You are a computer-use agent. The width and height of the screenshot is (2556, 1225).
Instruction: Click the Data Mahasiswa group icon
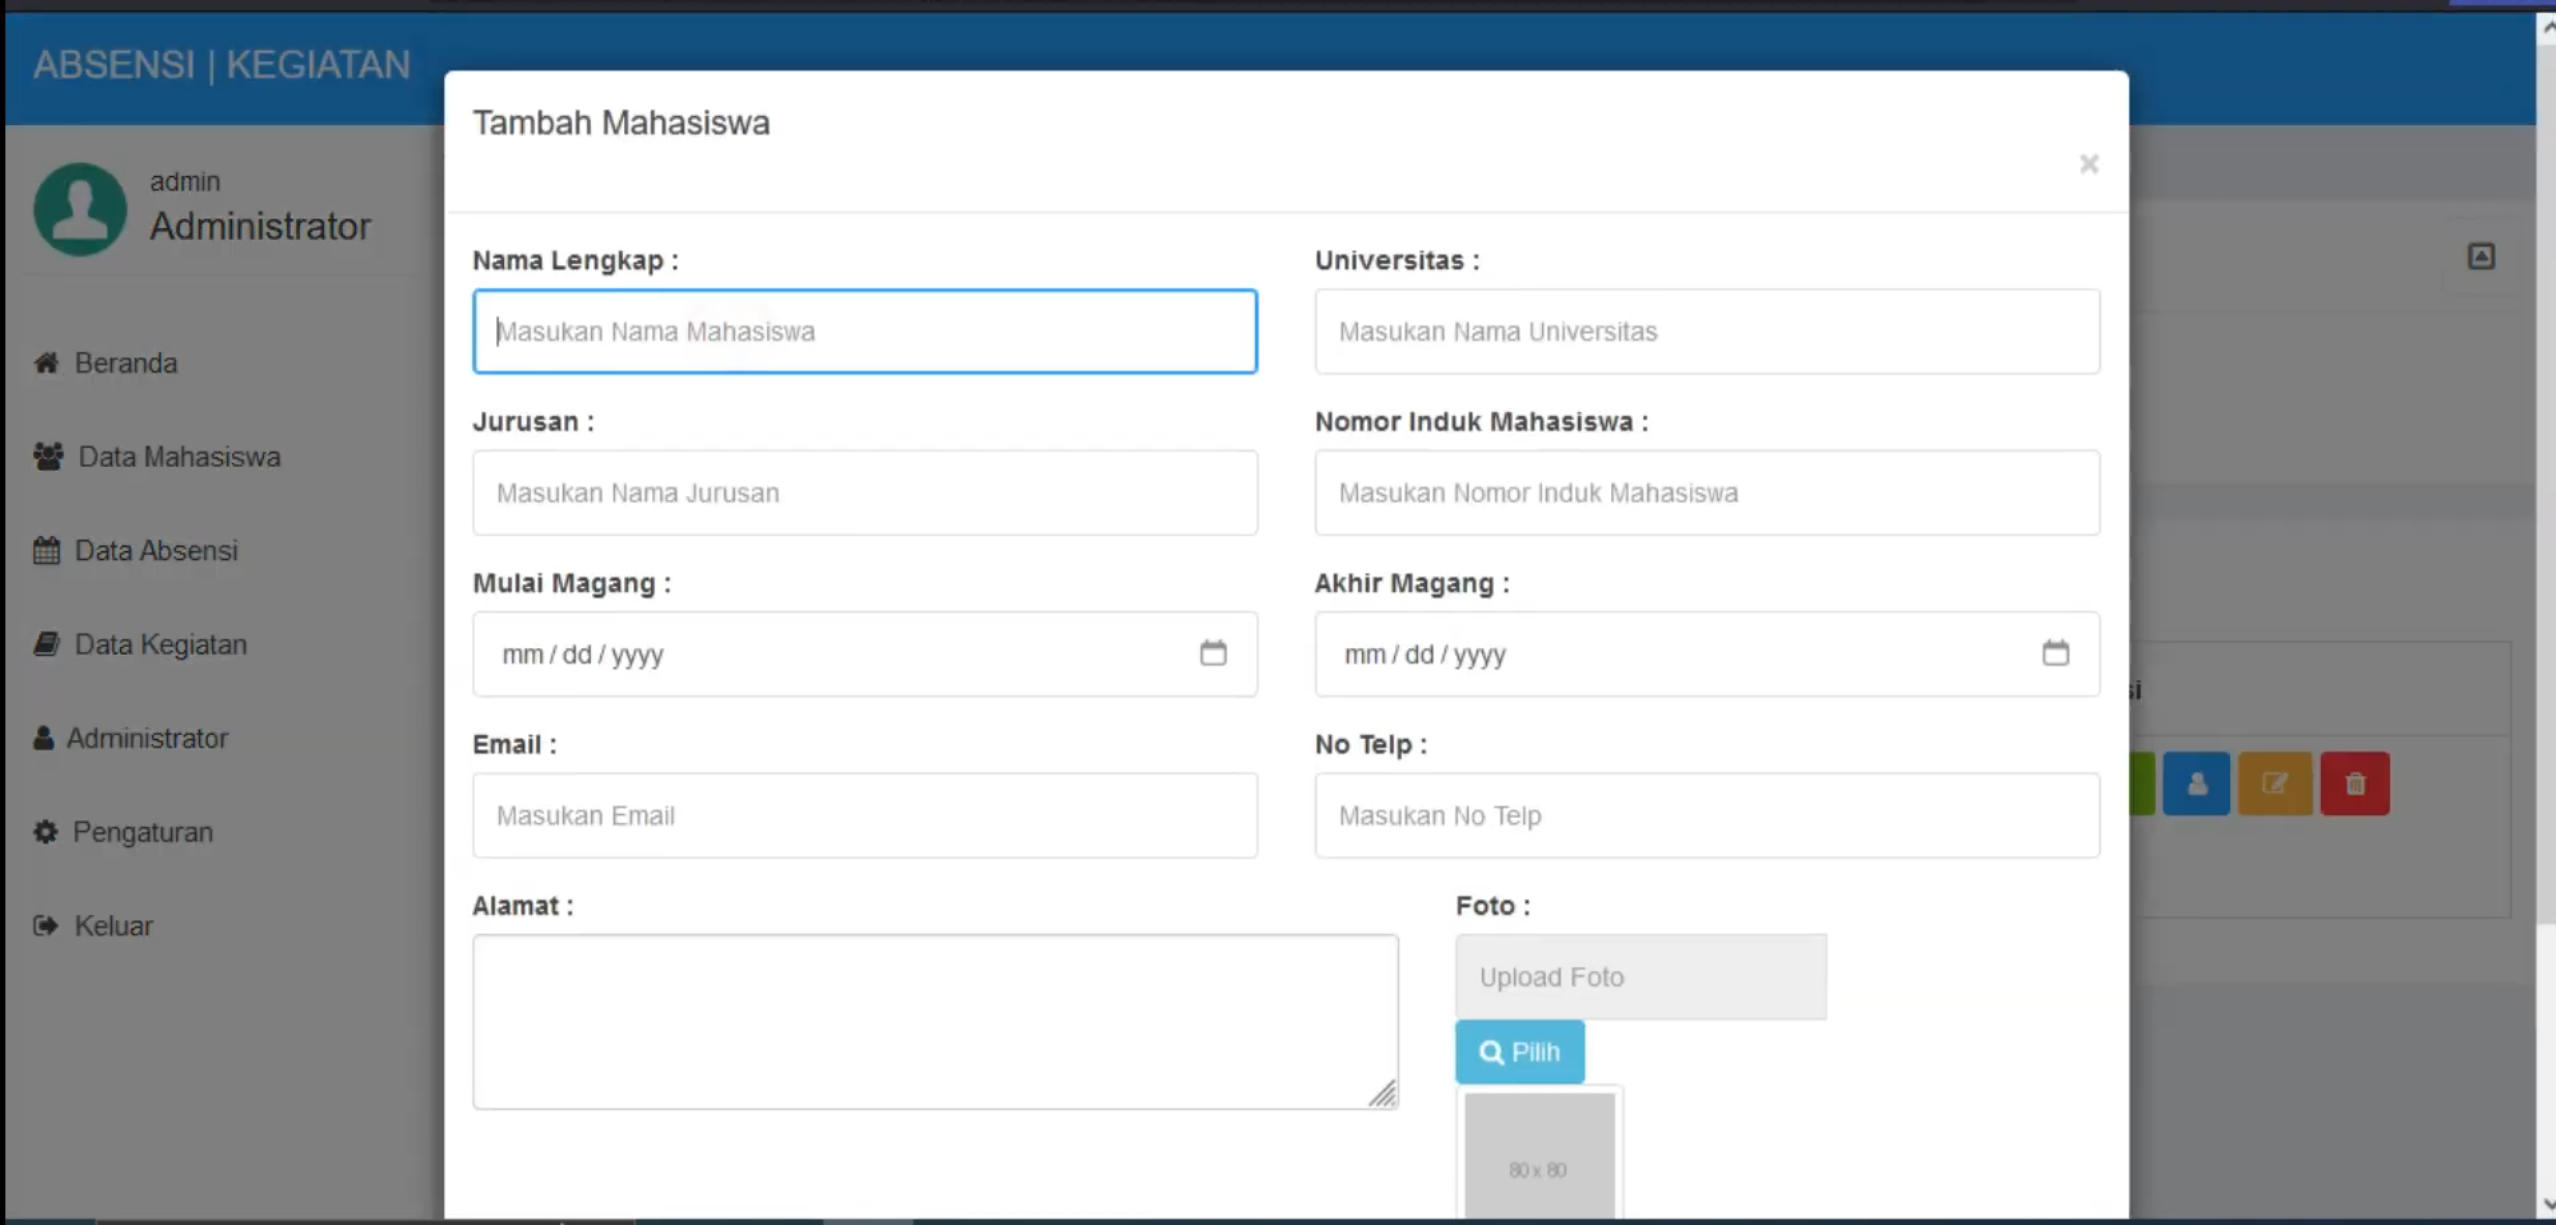pos(48,456)
